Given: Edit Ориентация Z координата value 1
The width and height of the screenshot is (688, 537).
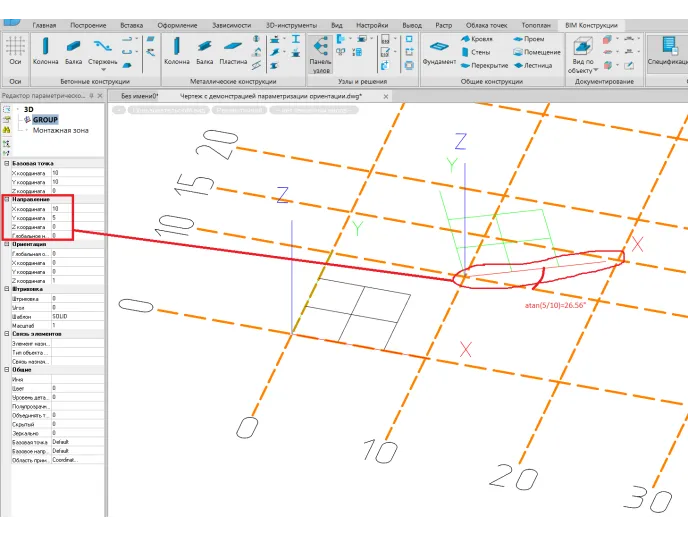Looking at the screenshot, I should [78, 281].
